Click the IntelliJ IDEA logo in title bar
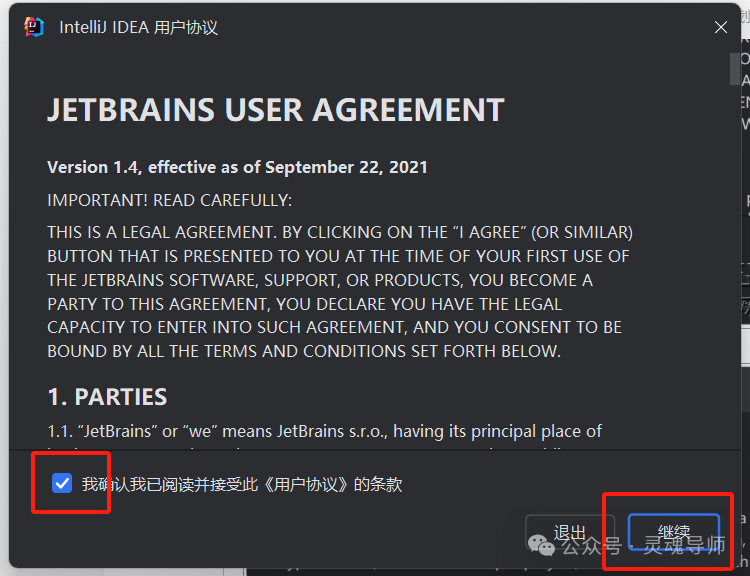This screenshot has height=576, width=750. pos(34,27)
